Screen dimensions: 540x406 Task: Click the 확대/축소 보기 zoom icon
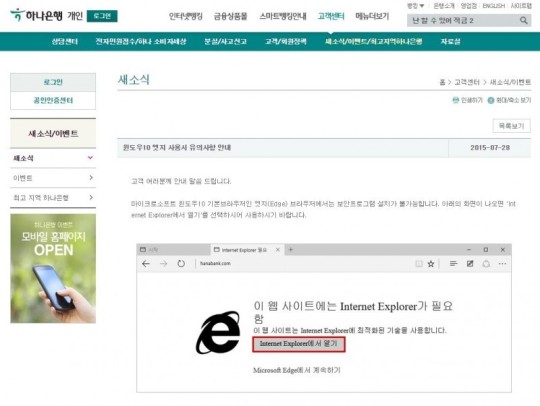(x=491, y=100)
